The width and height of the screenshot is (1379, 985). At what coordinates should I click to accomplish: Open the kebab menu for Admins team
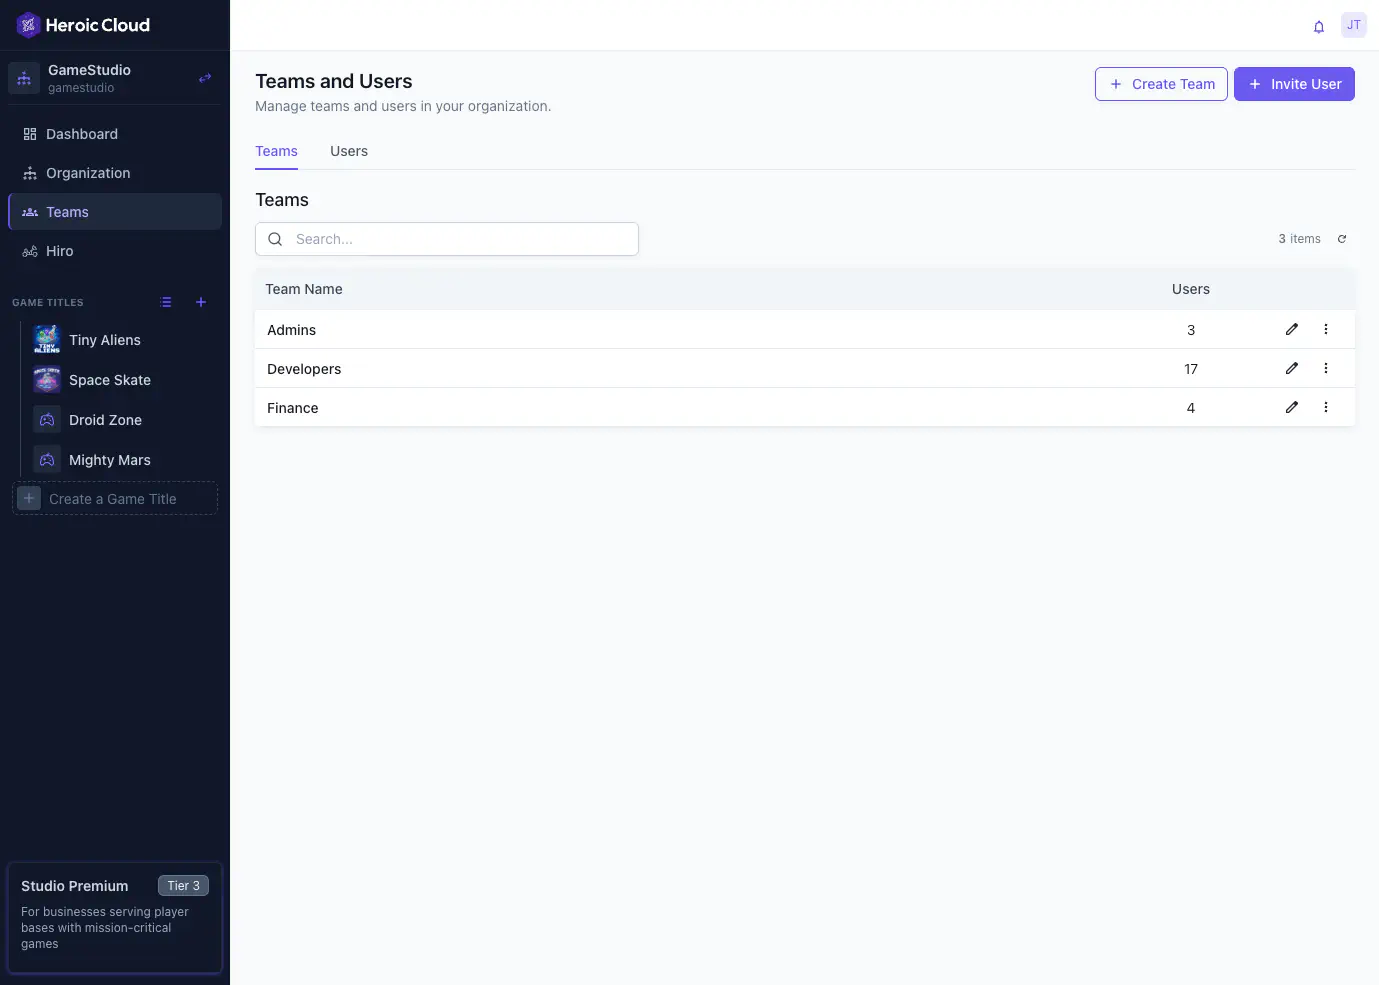pos(1325,328)
